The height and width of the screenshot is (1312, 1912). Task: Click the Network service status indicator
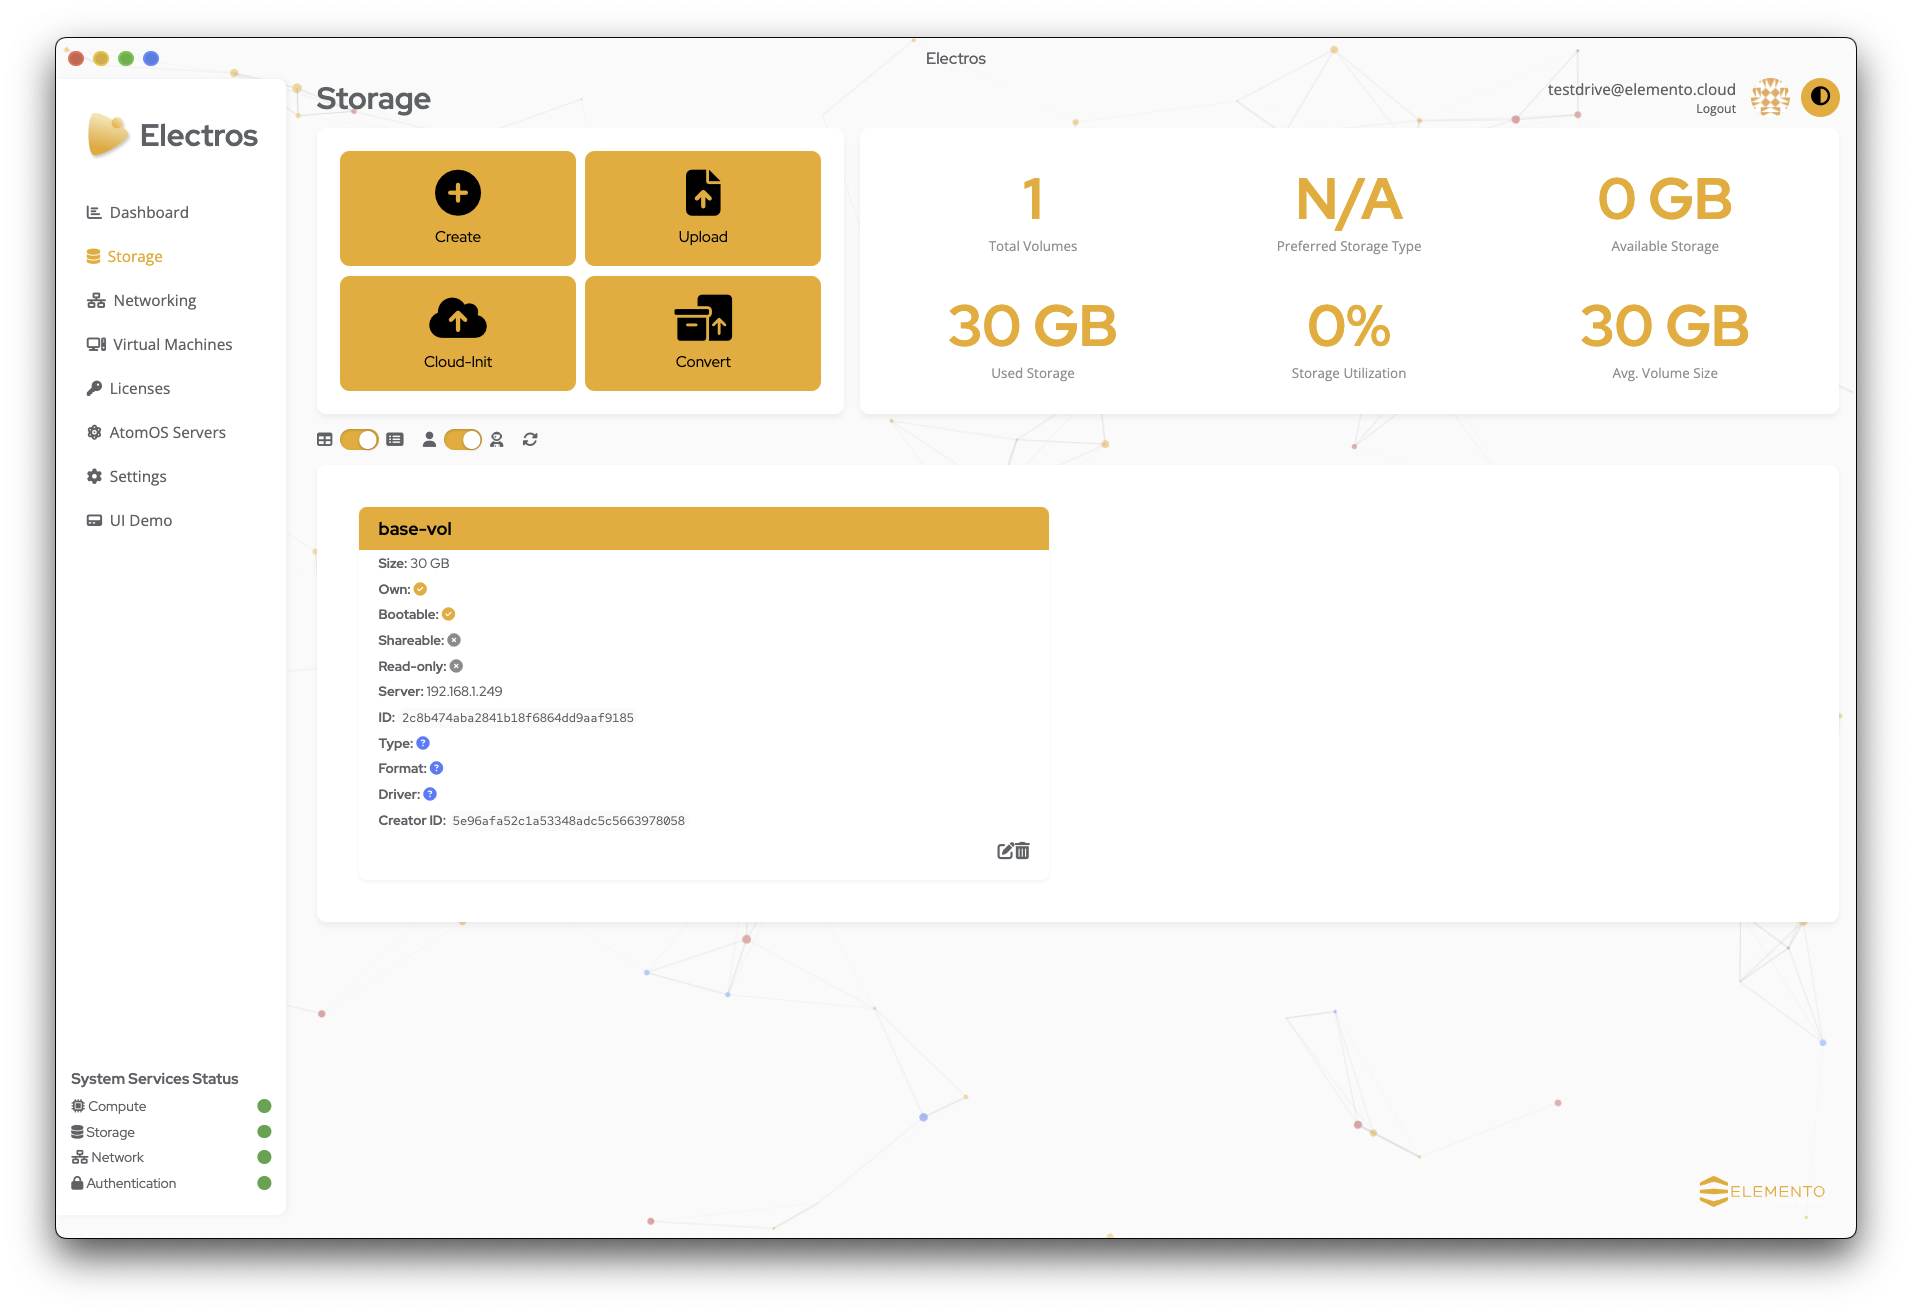pyautogui.click(x=264, y=1157)
